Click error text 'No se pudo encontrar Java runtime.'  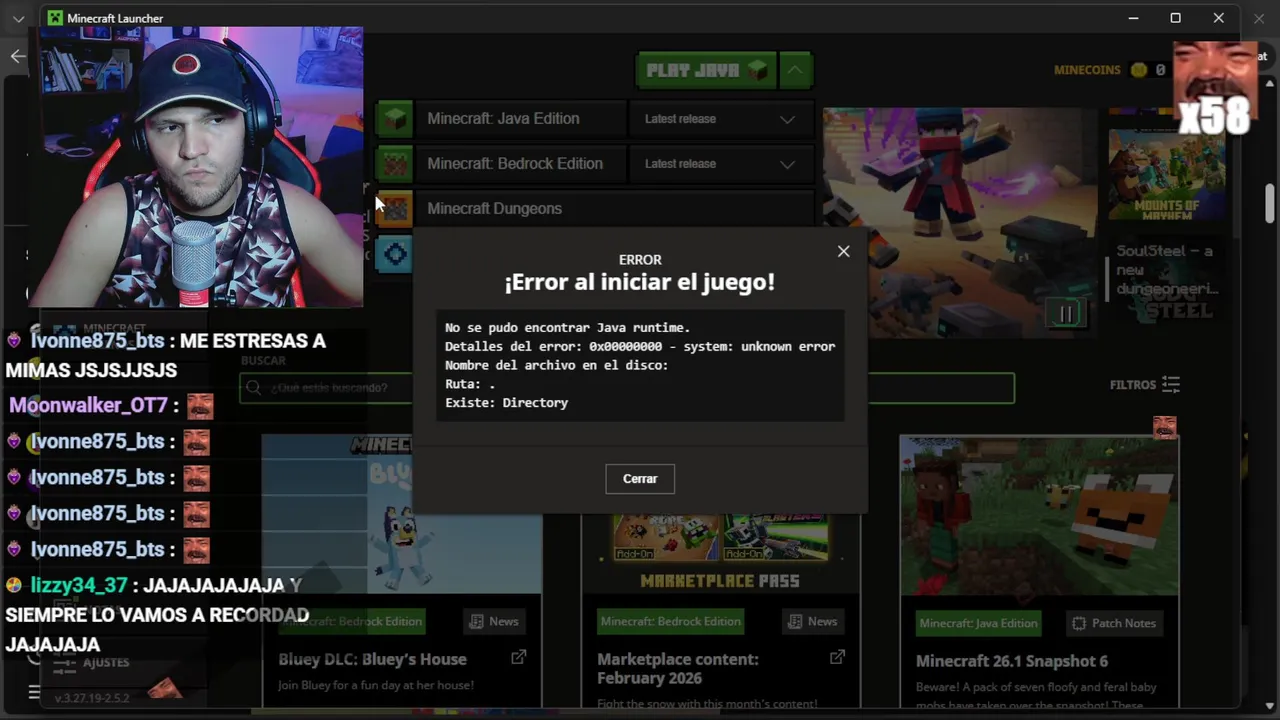pyautogui.click(x=567, y=328)
